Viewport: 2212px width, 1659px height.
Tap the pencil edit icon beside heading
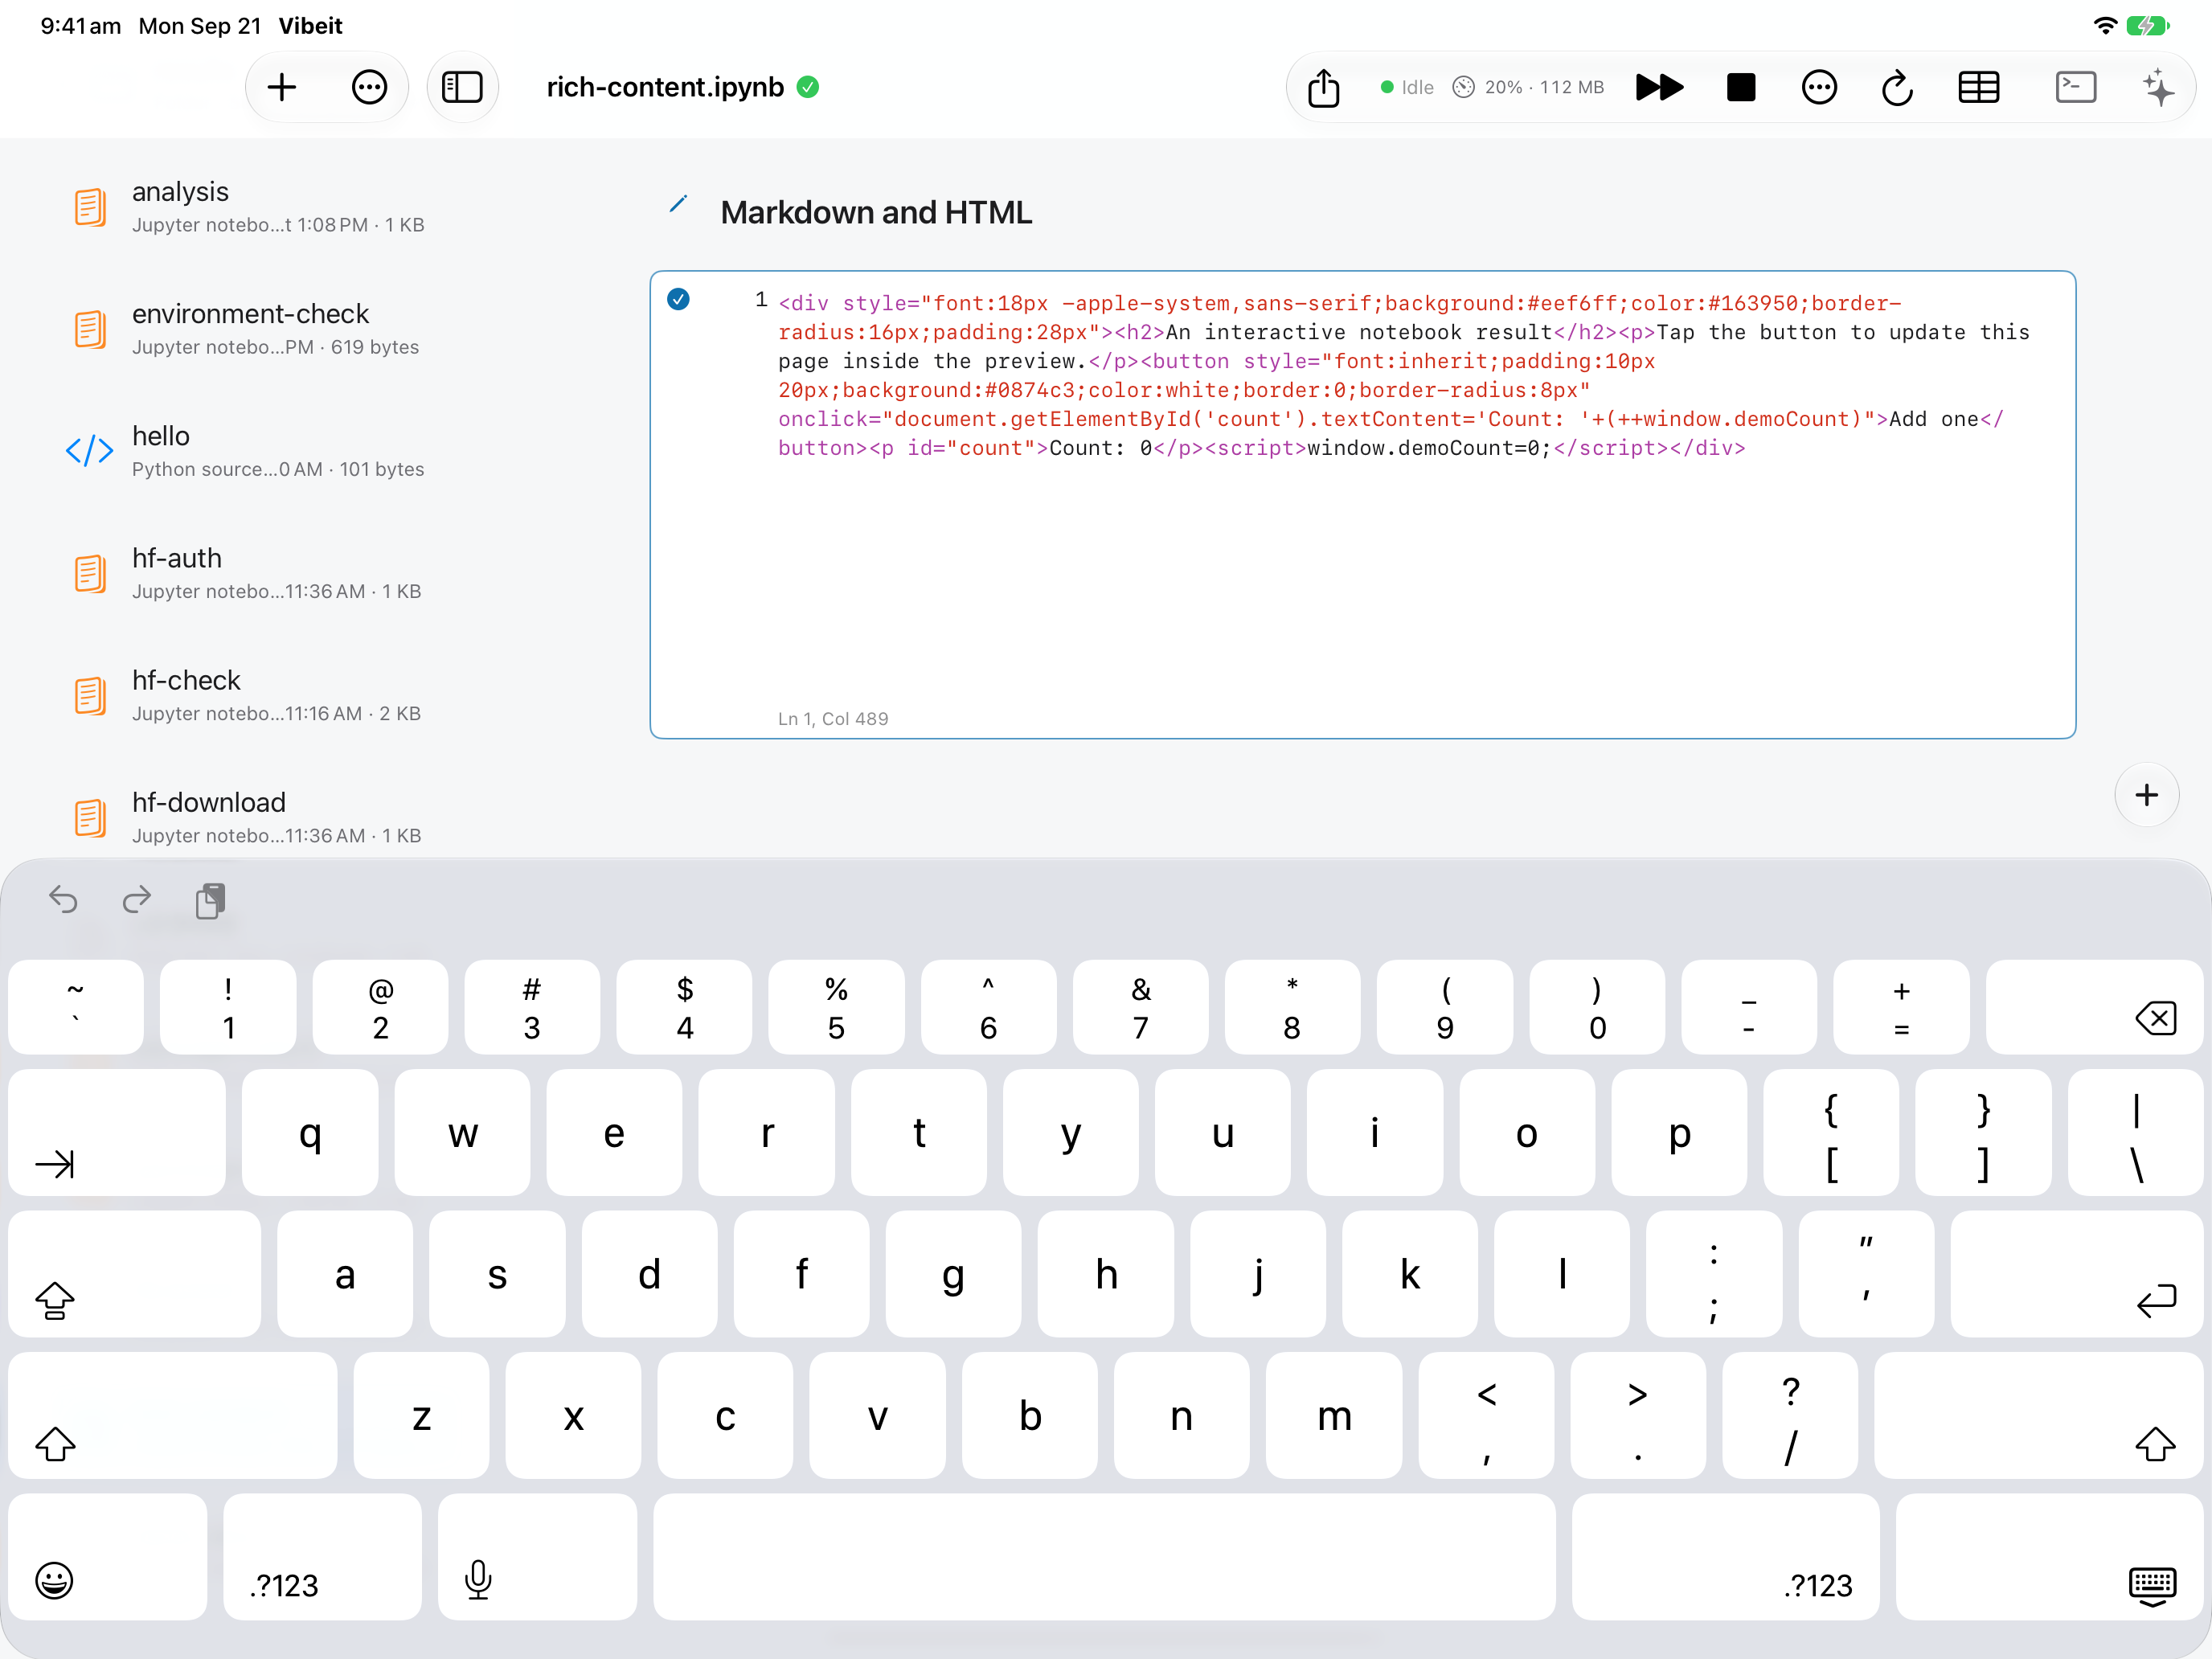[x=678, y=205]
